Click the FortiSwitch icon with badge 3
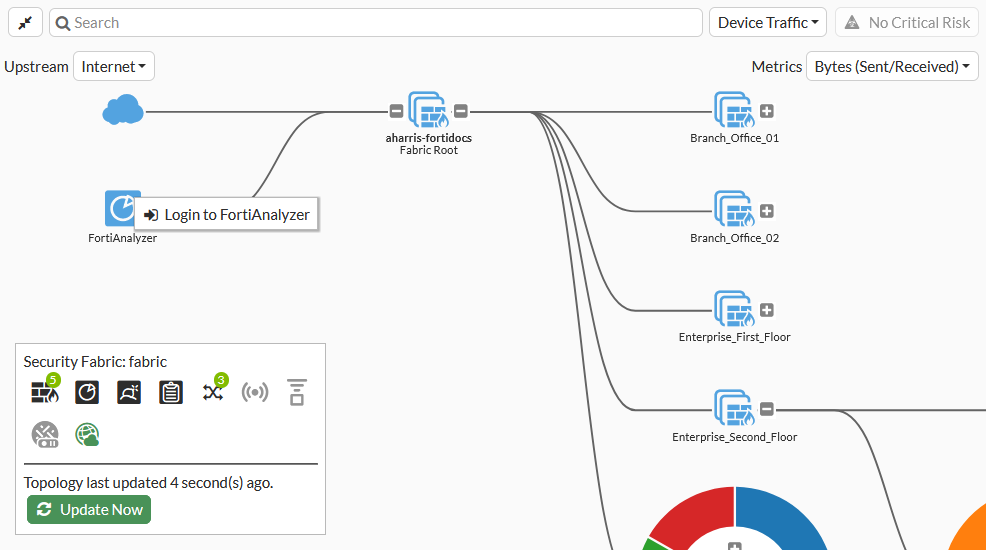 click(213, 392)
